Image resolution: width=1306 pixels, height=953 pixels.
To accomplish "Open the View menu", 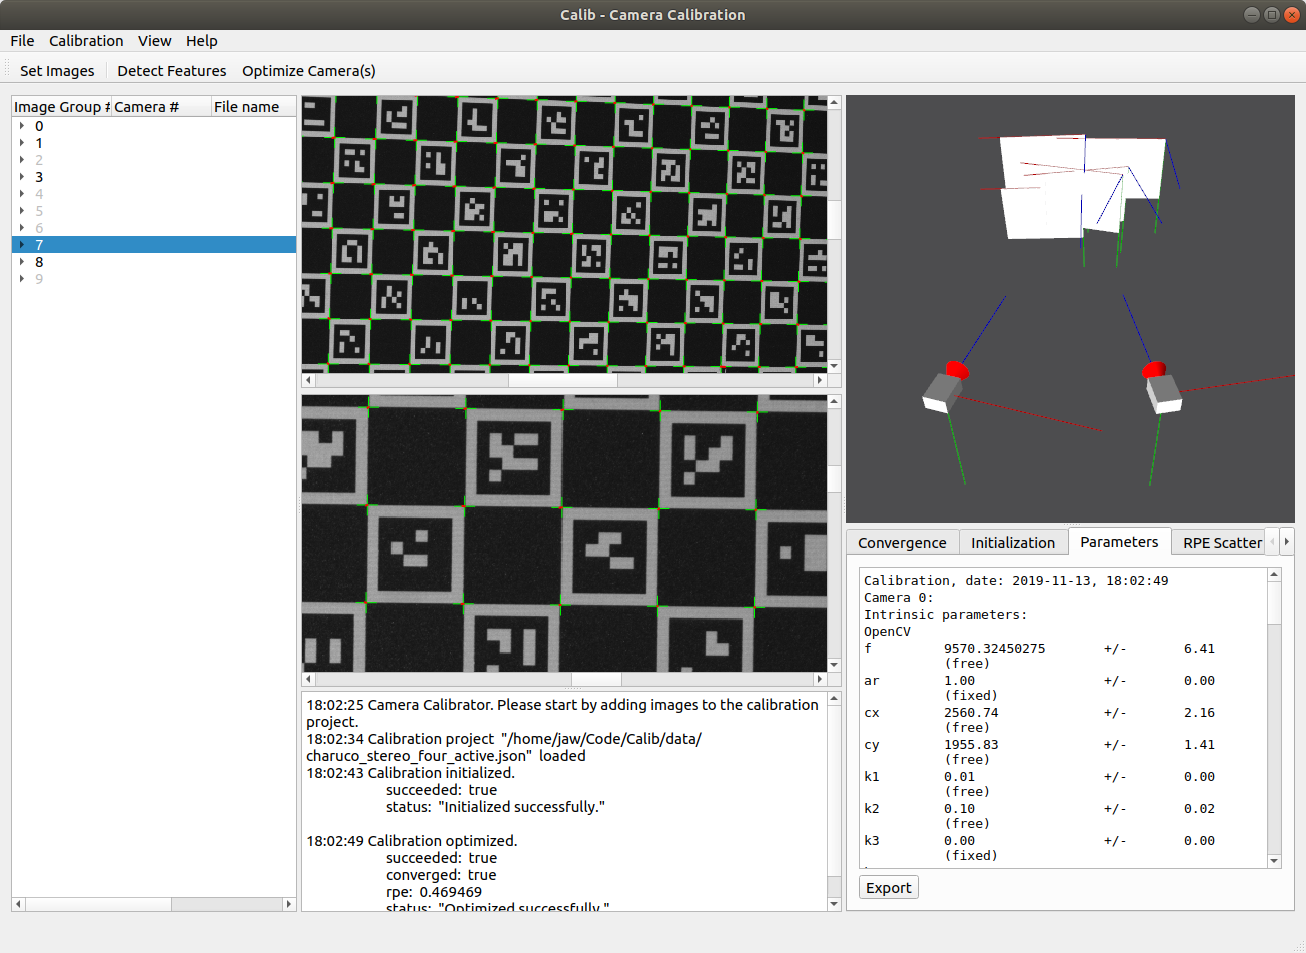I will [154, 41].
